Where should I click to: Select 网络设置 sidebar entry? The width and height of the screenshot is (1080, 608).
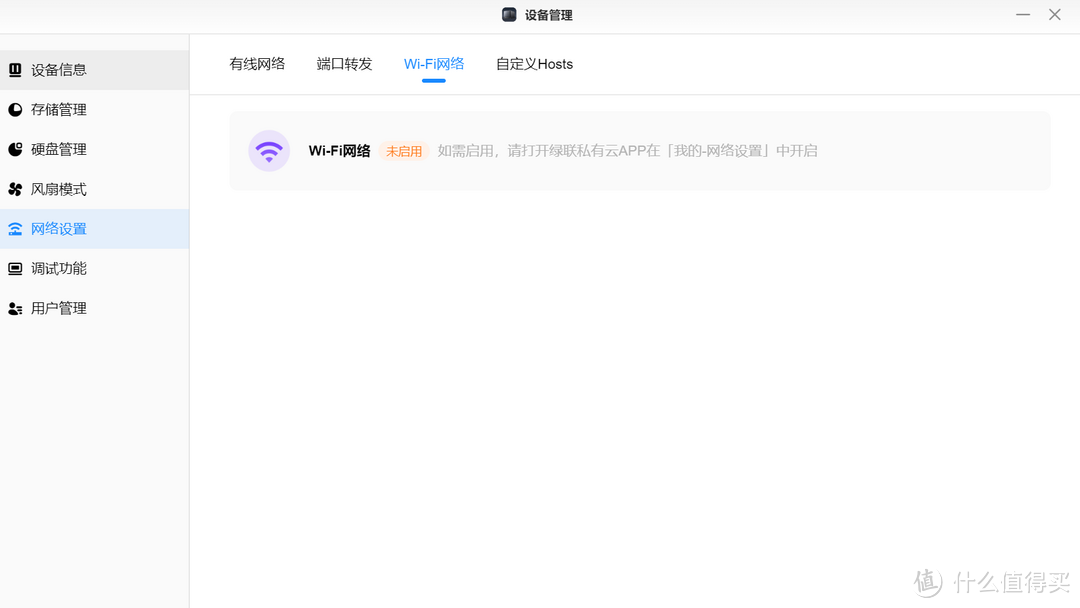(94, 229)
